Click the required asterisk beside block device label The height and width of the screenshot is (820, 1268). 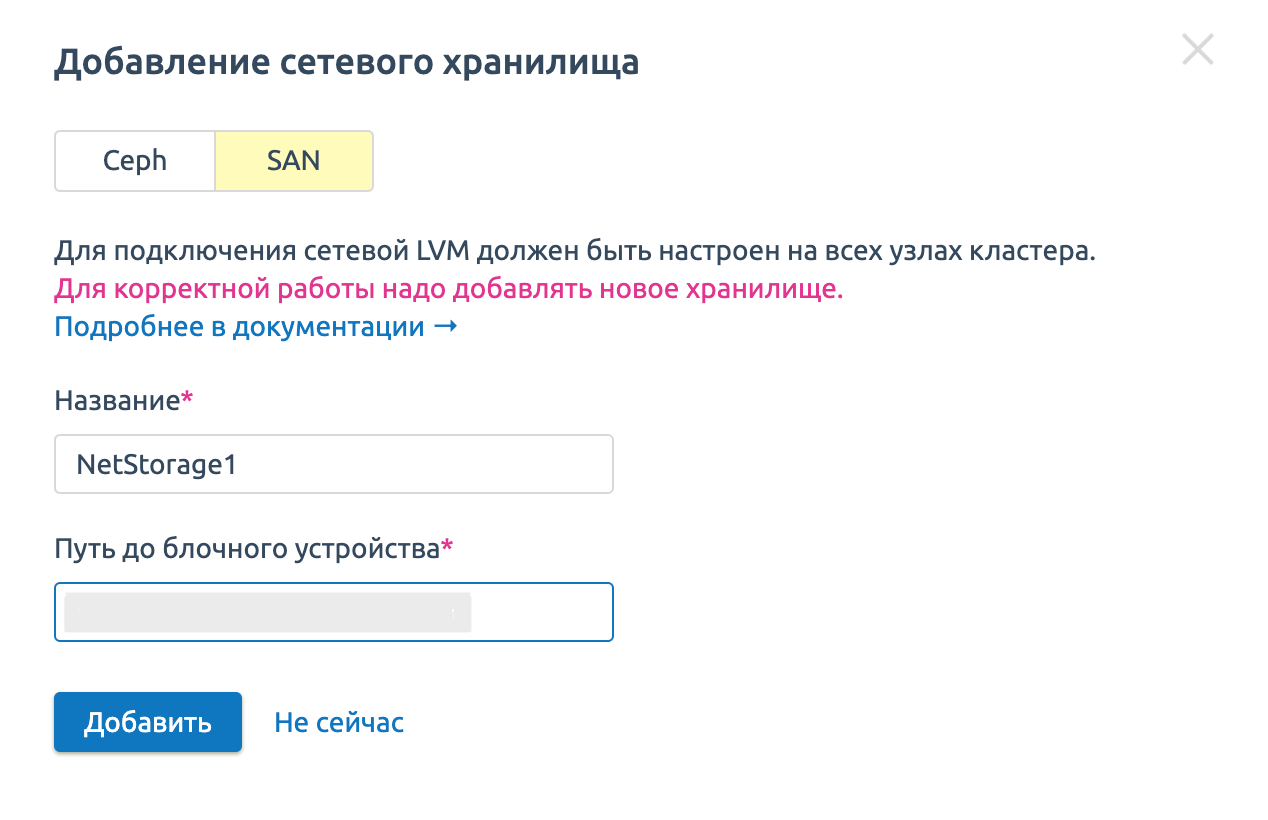(x=447, y=547)
